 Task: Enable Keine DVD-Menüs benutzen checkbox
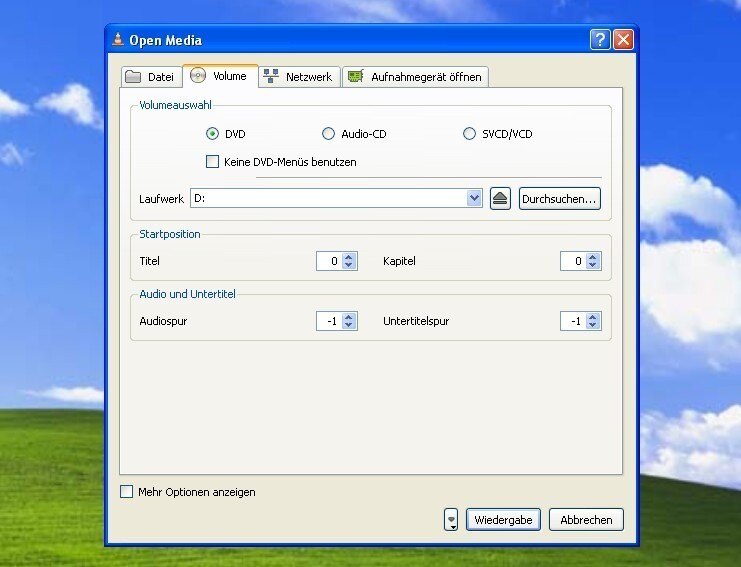212,161
